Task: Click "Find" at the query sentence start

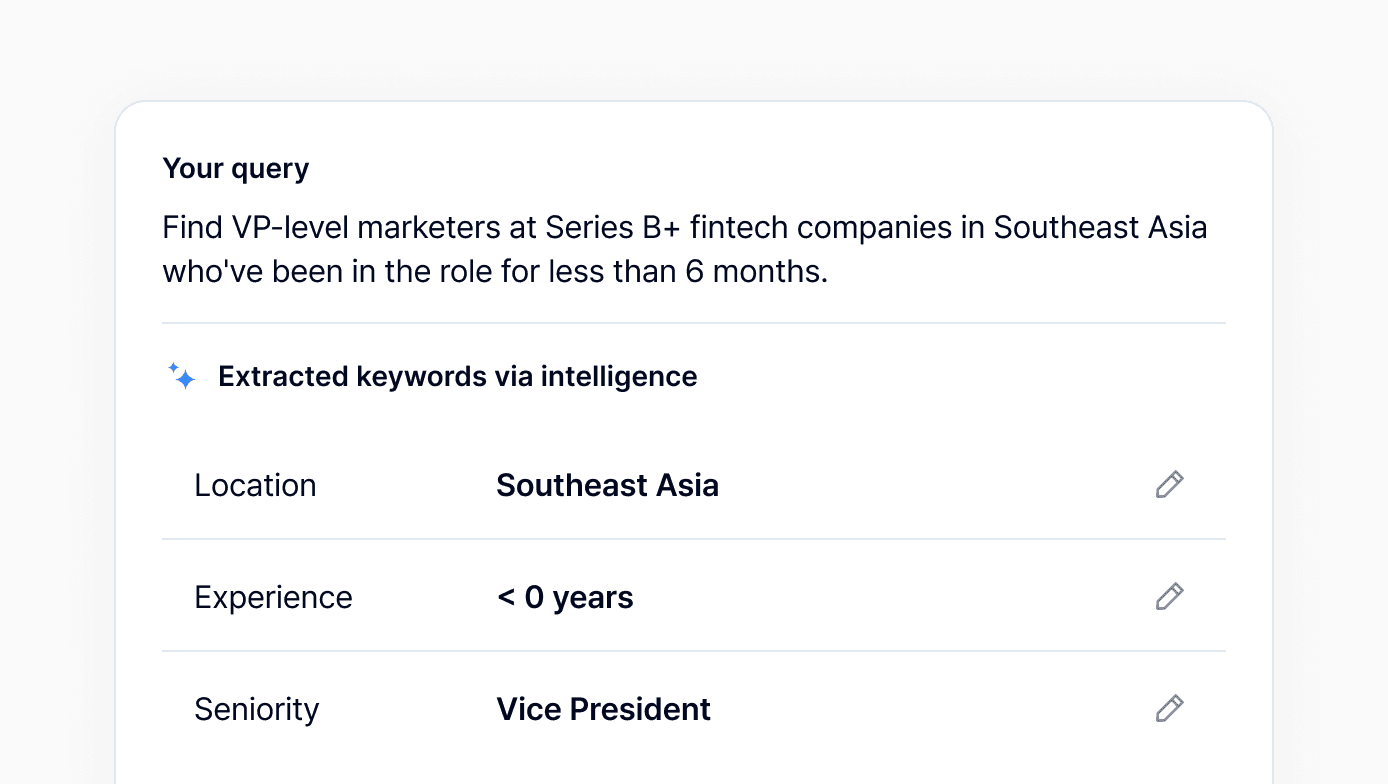Action: click(x=192, y=228)
